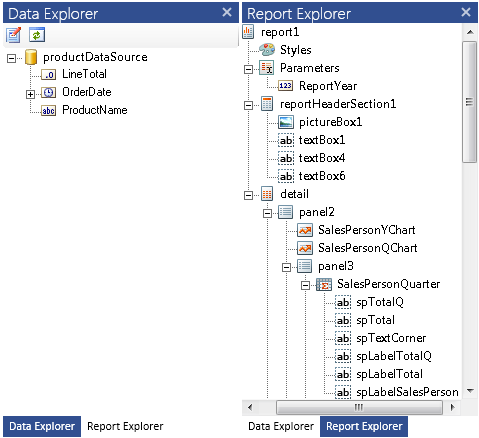Viewport: 479px width, 438px height.
Task: Click the clock icon beside OrderDate
Action: coord(49,92)
